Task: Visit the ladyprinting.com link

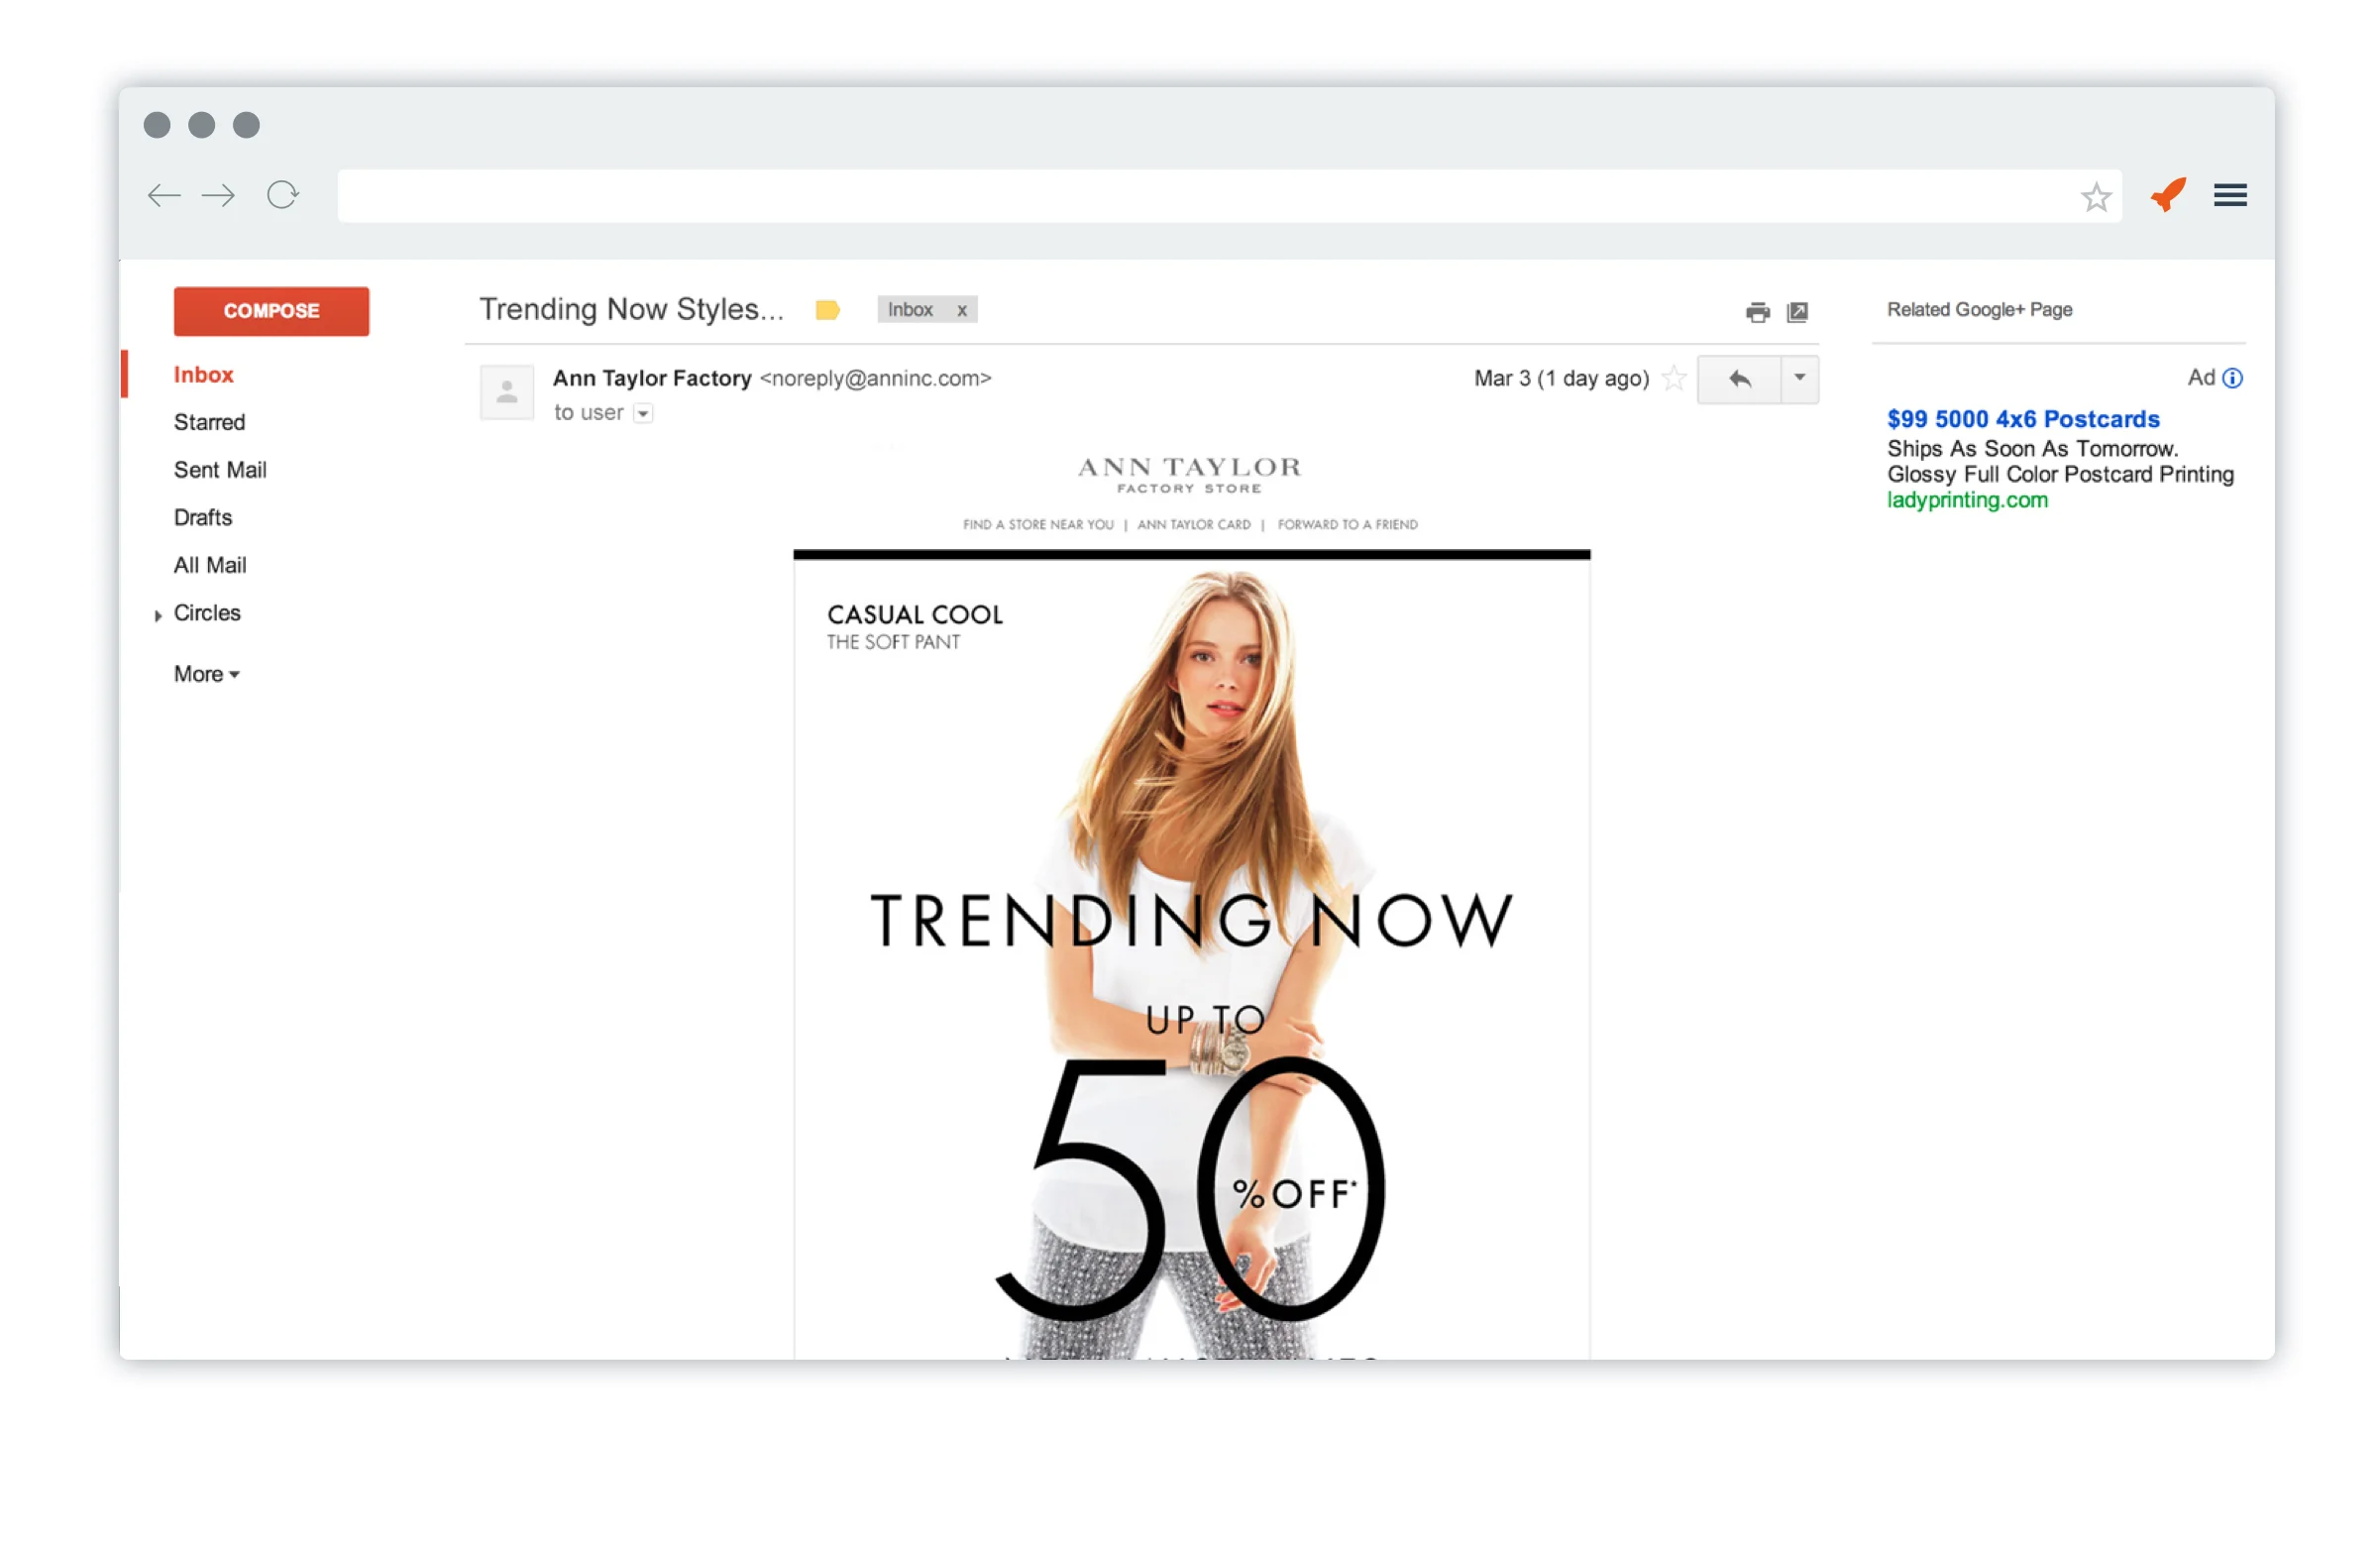Action: 1967,500
